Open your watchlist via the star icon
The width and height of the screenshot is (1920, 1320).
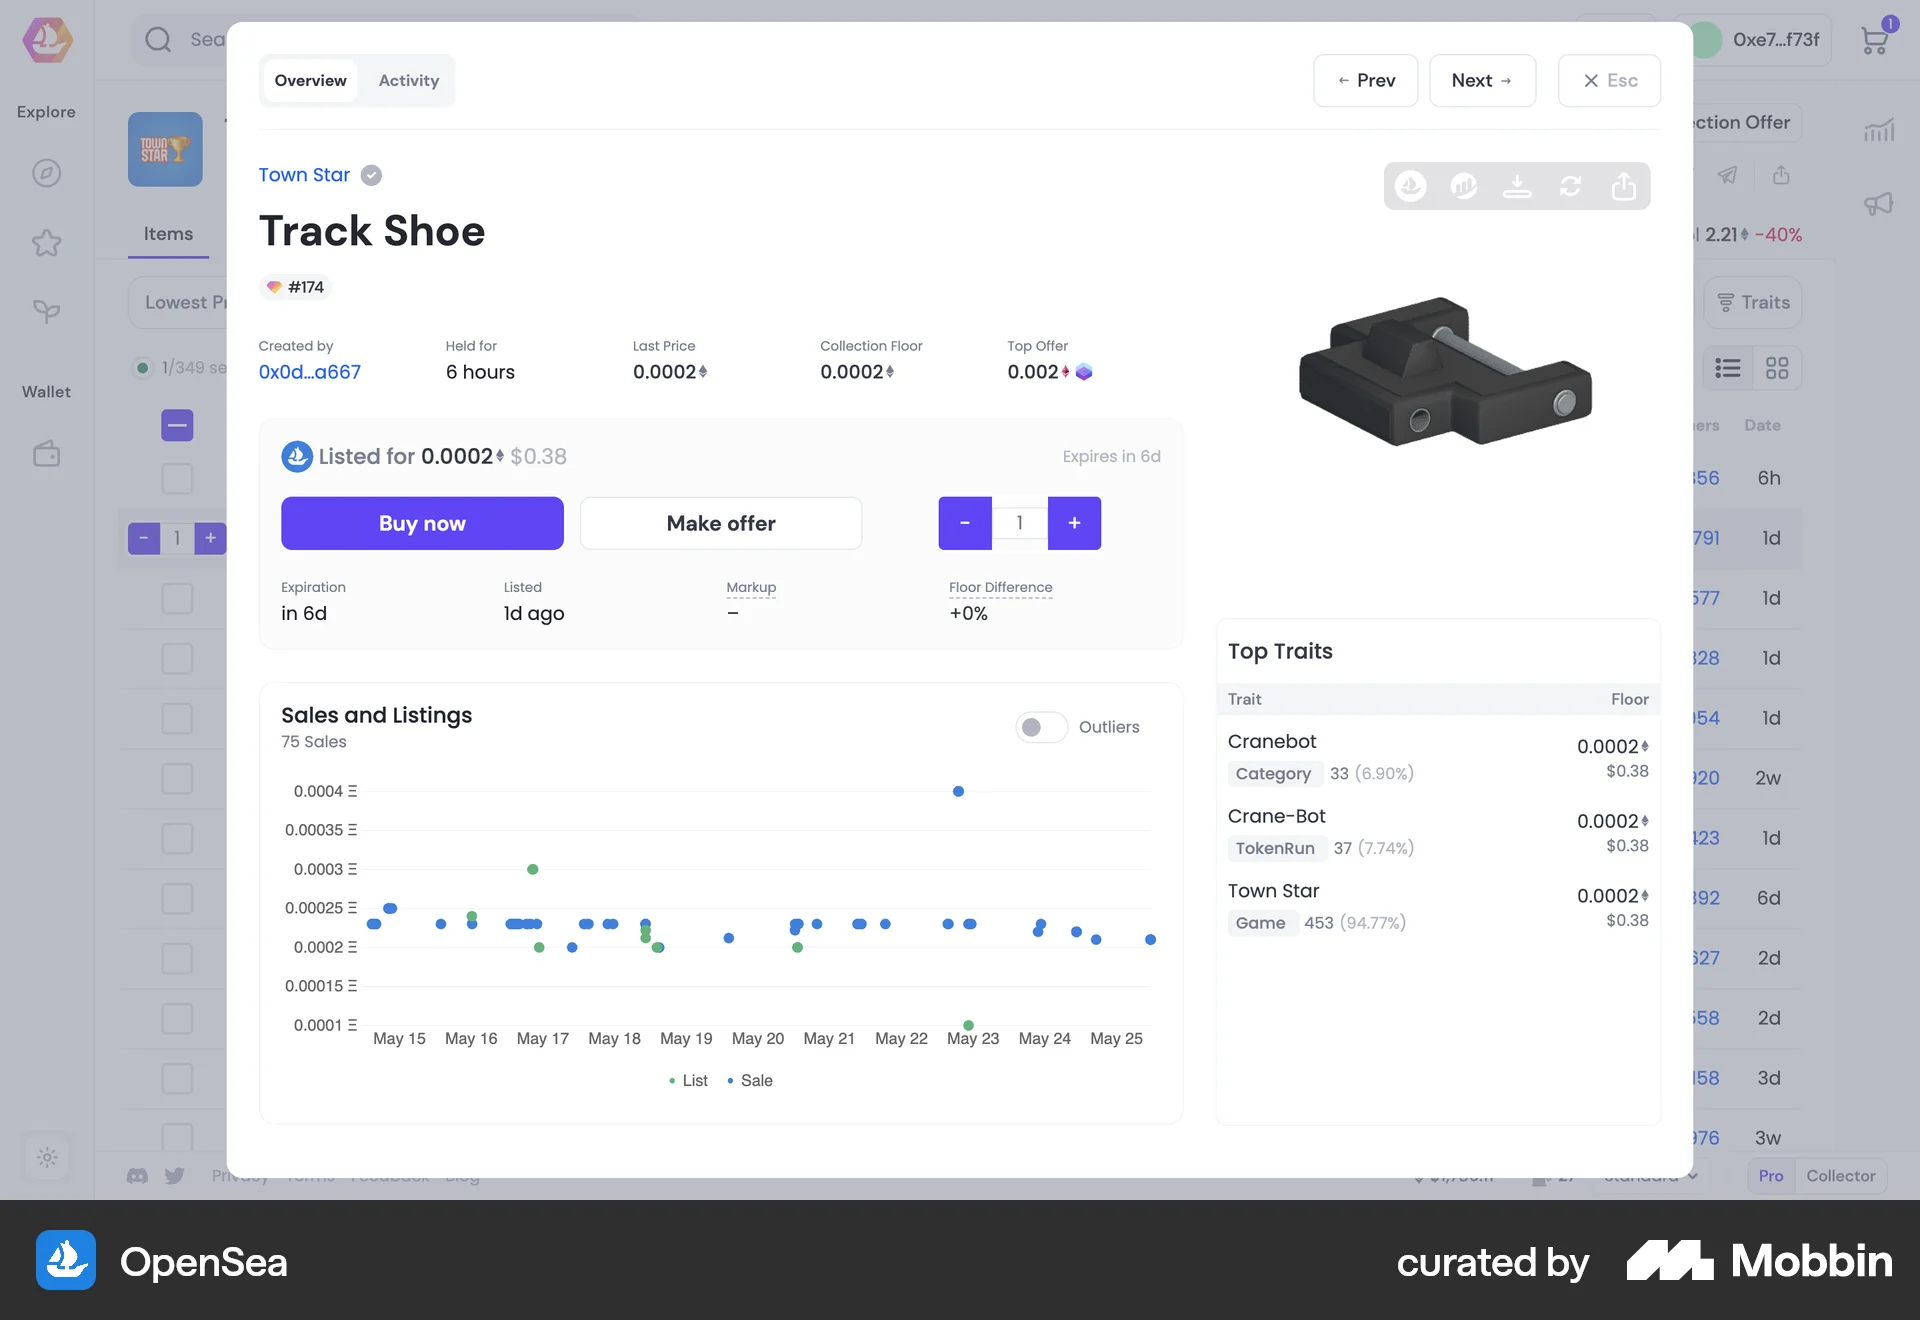tap(46, 243)
